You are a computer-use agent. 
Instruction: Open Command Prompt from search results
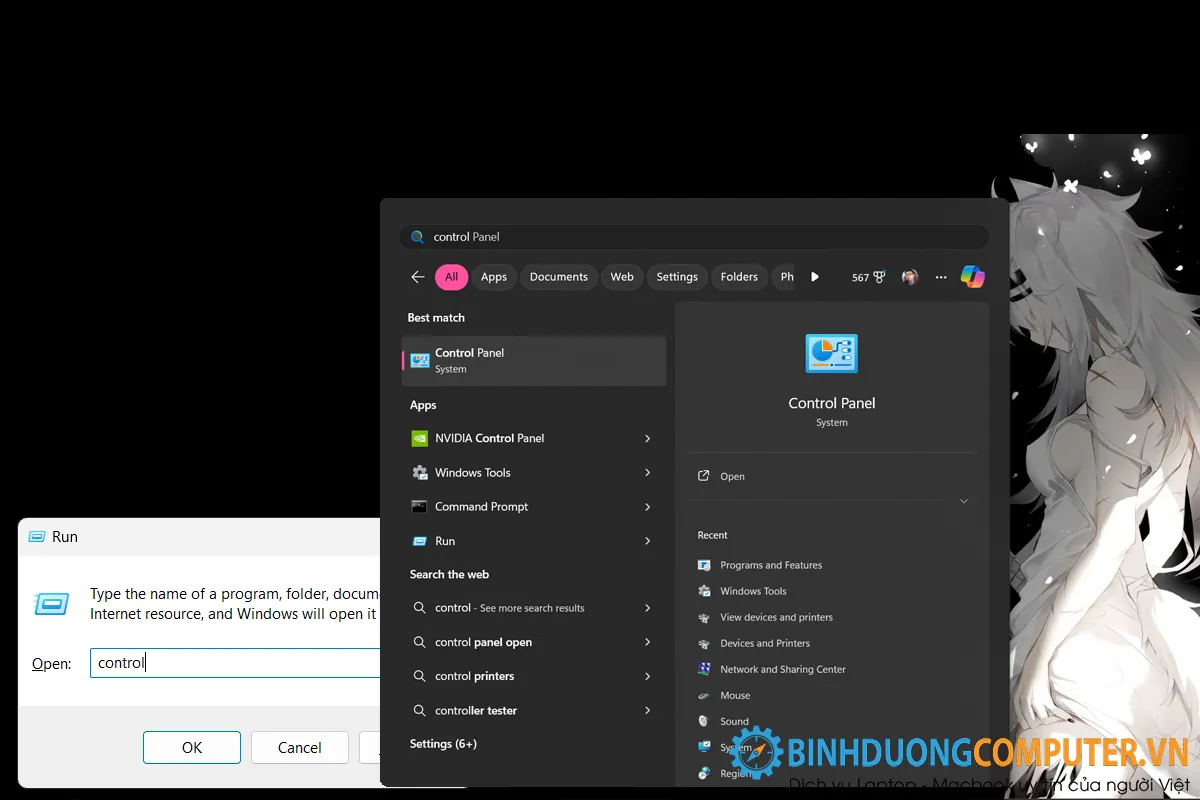pyautogui.click(x=482, y=506)
